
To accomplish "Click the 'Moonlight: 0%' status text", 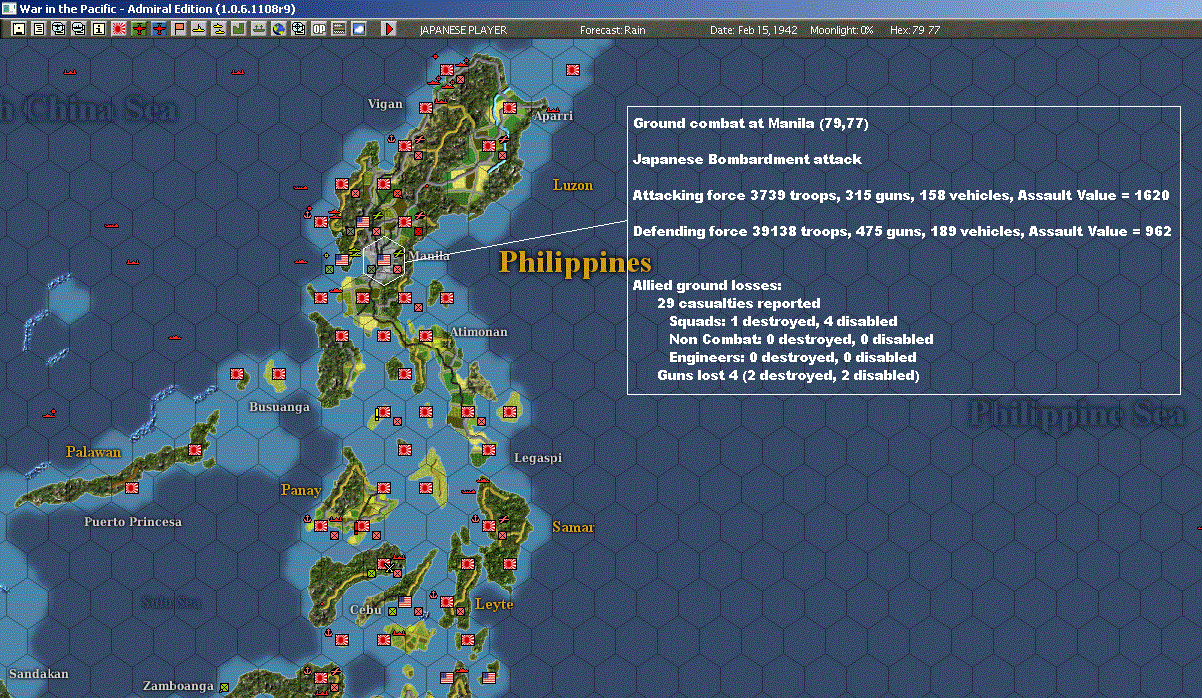I will tap(842, 30).
